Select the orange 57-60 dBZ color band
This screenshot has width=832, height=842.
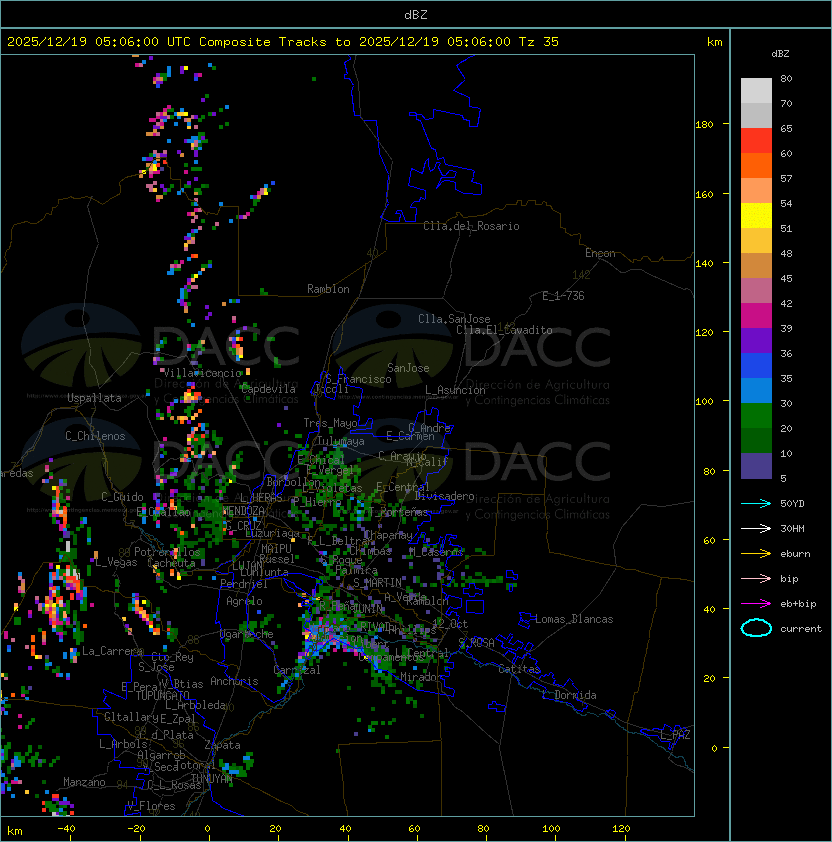click(x=756, y=165)
